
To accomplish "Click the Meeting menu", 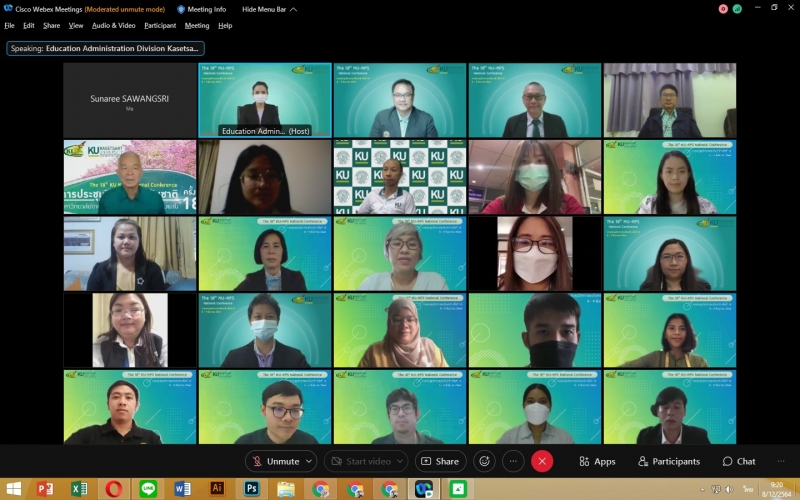I will (x=197, y=25).
